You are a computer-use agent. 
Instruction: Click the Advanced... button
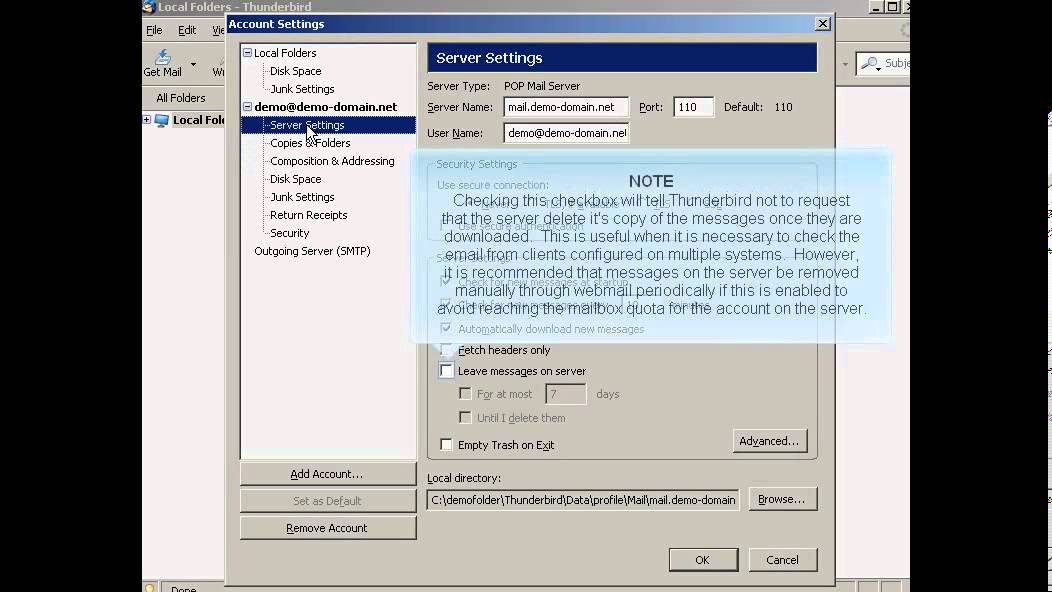770,441
